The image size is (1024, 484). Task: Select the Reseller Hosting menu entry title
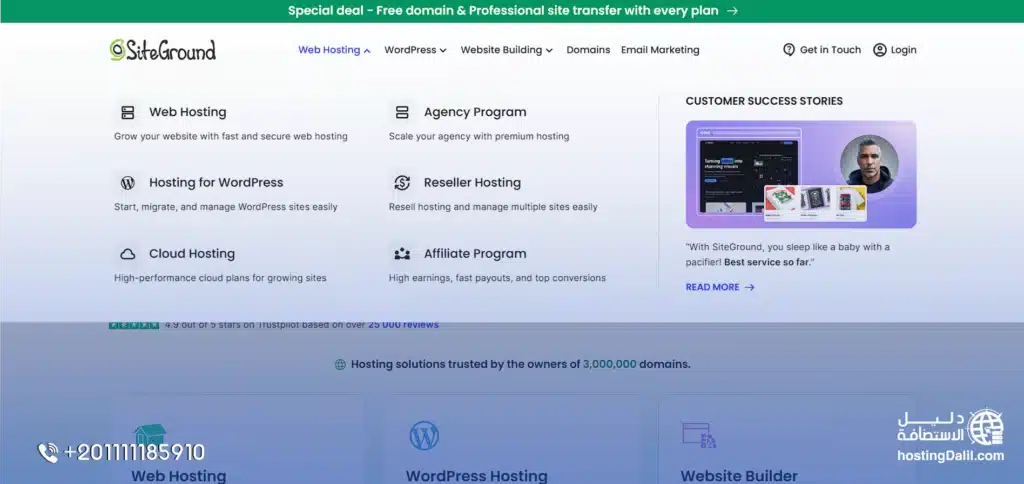(x=472, y=183)
